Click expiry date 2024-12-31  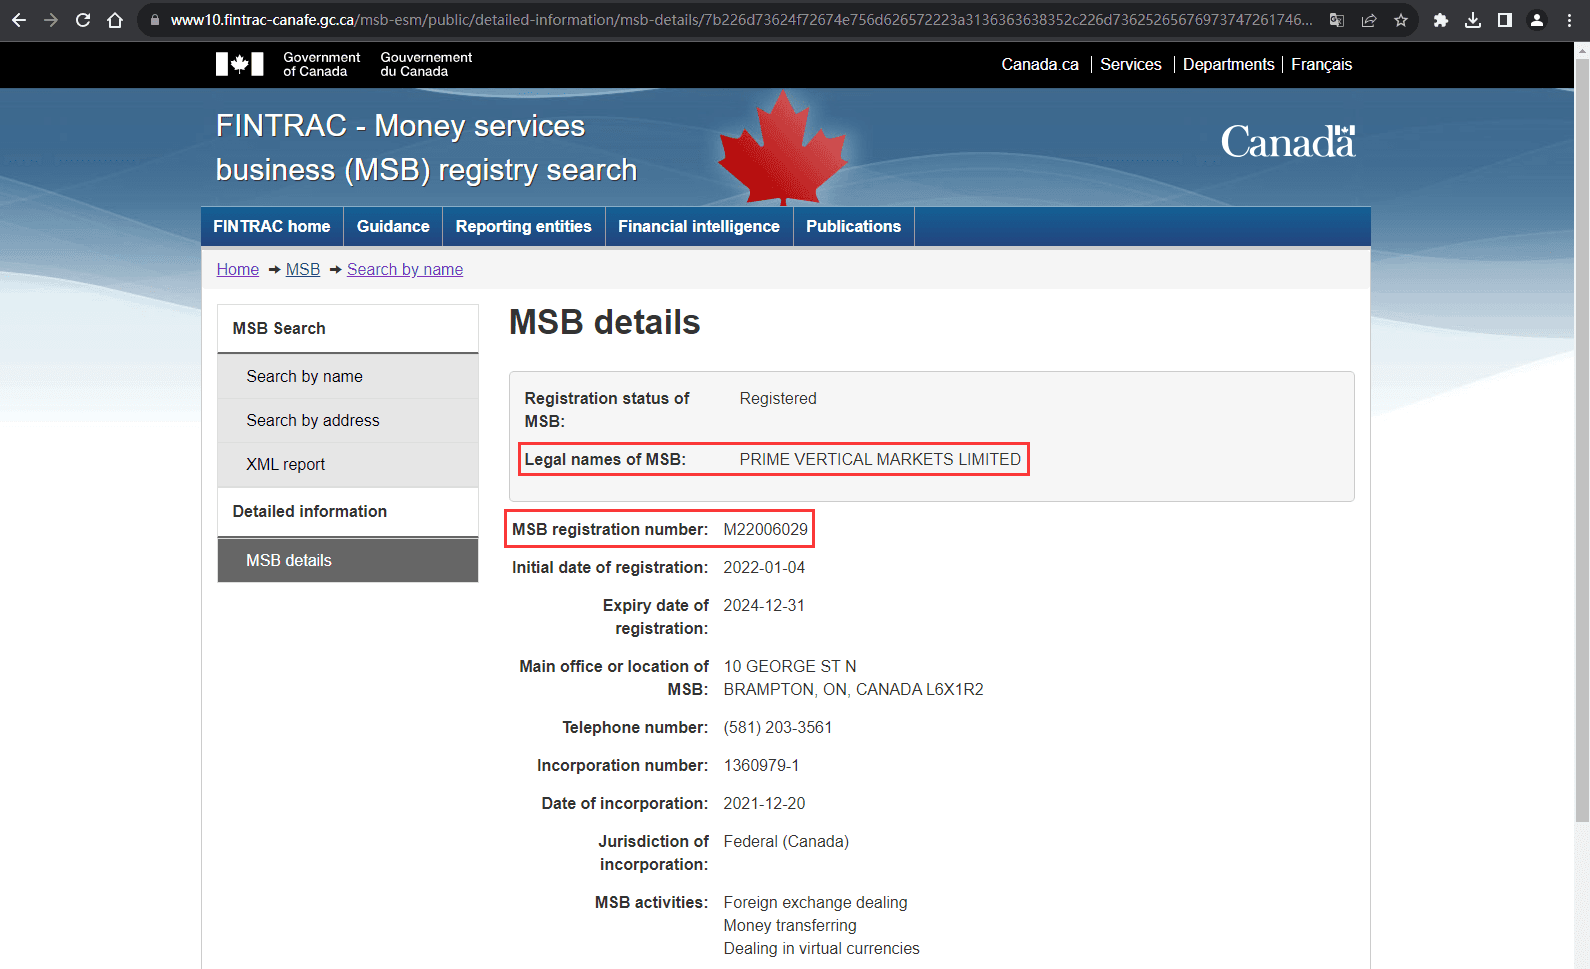(x=764, y=605)
